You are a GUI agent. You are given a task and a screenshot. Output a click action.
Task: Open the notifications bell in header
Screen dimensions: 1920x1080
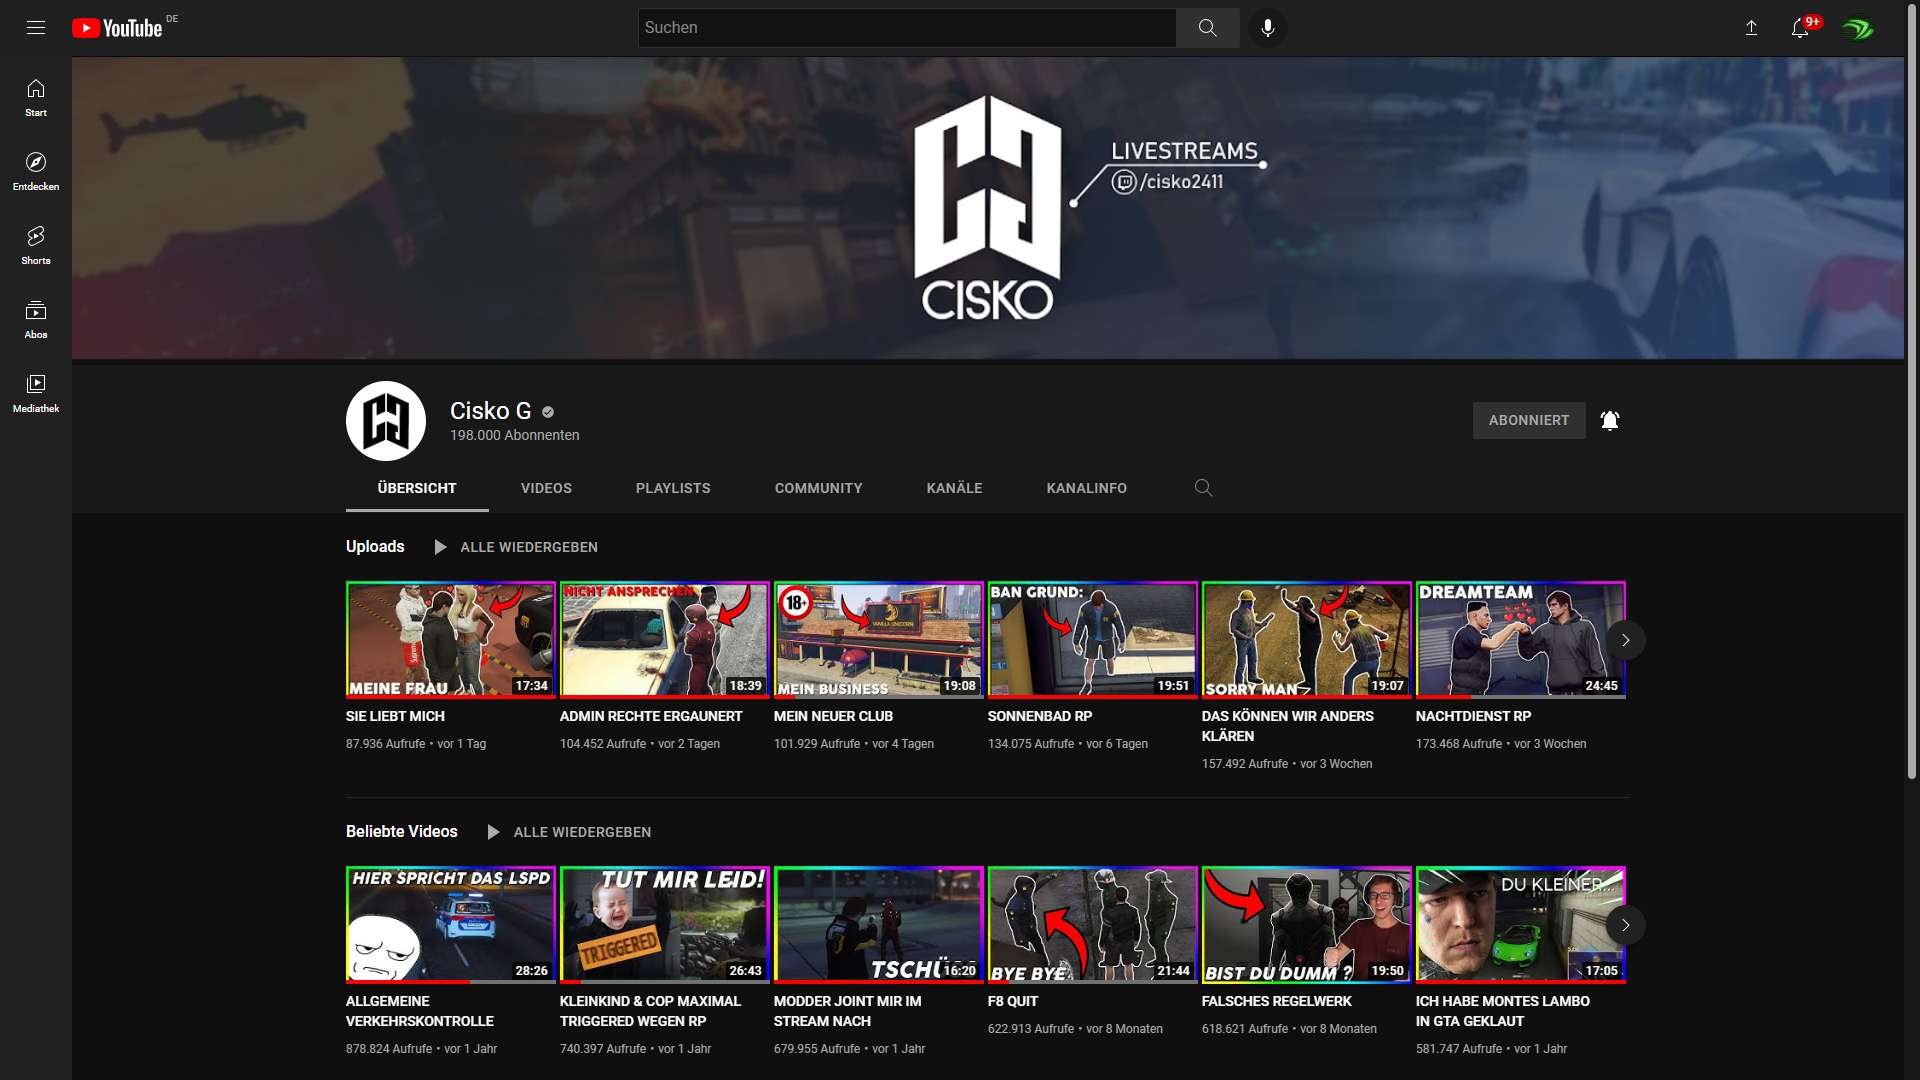pos(1800,28)
